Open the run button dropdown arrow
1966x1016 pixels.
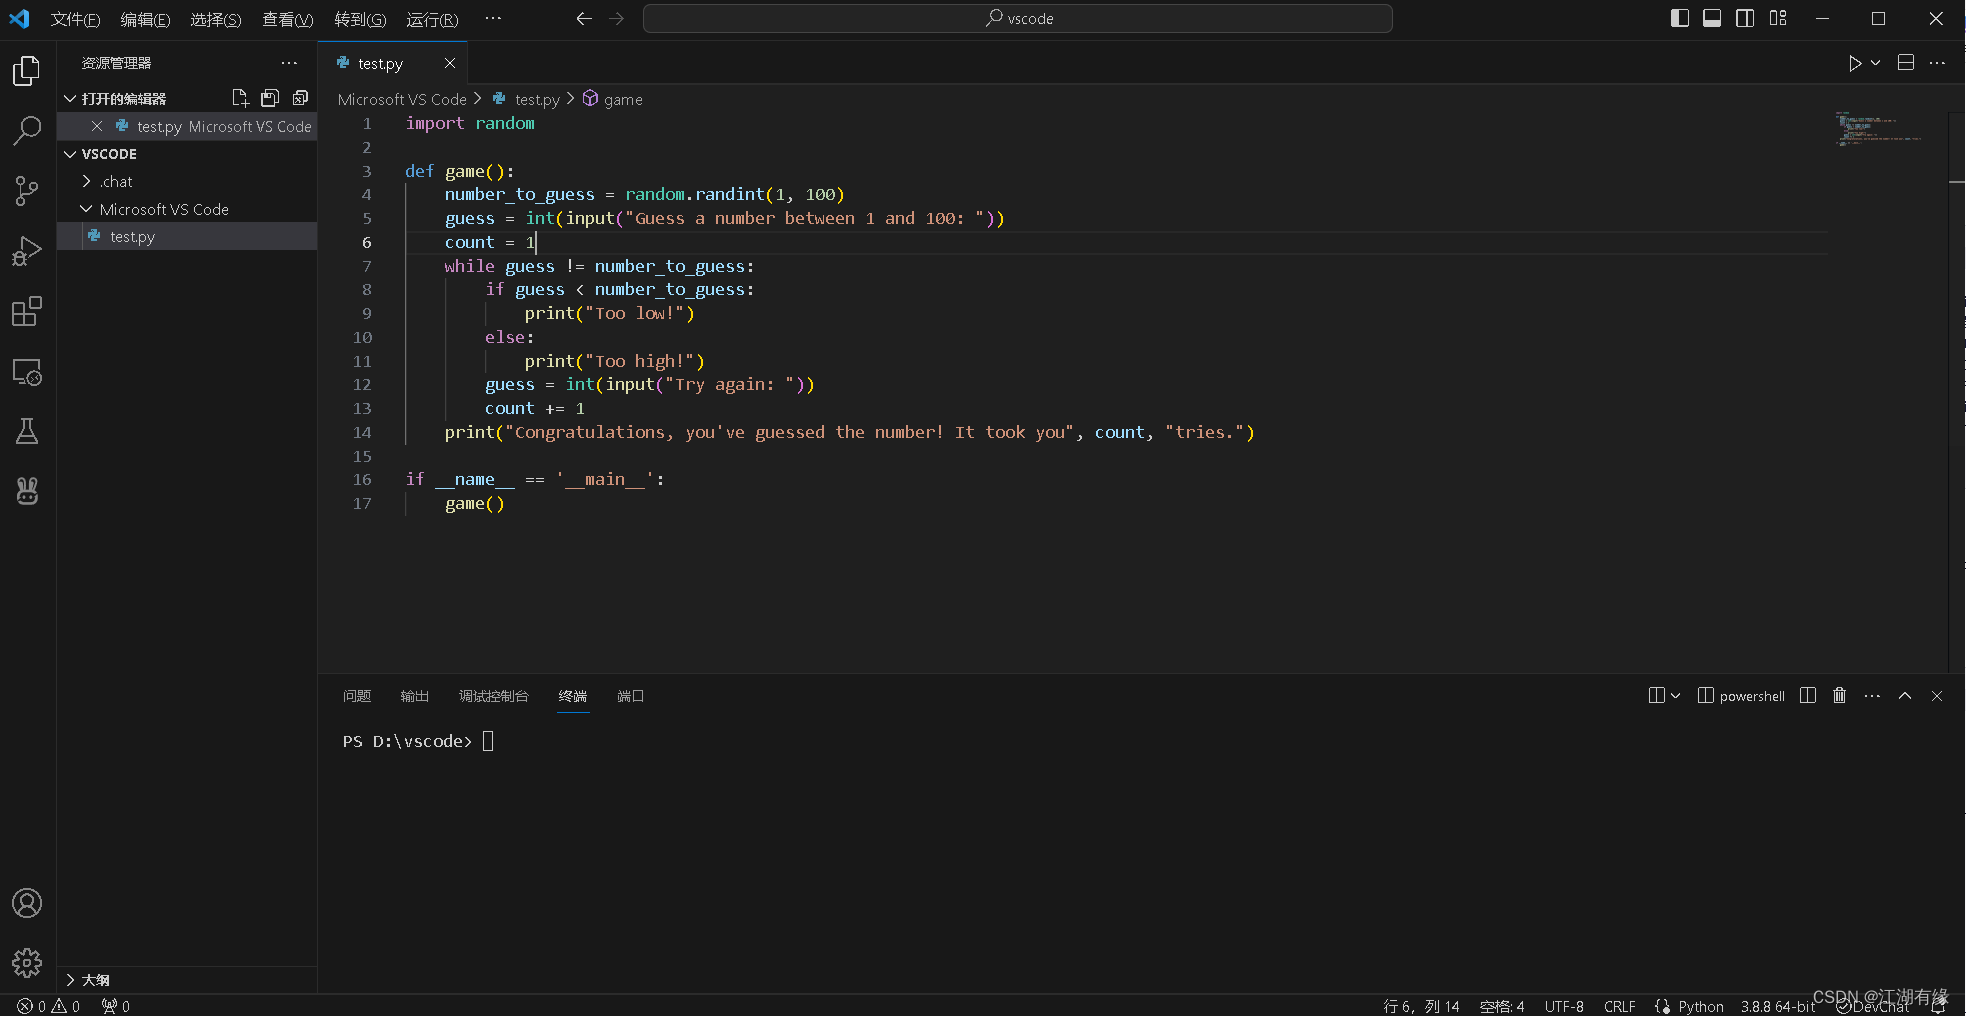pos(1876,63)
